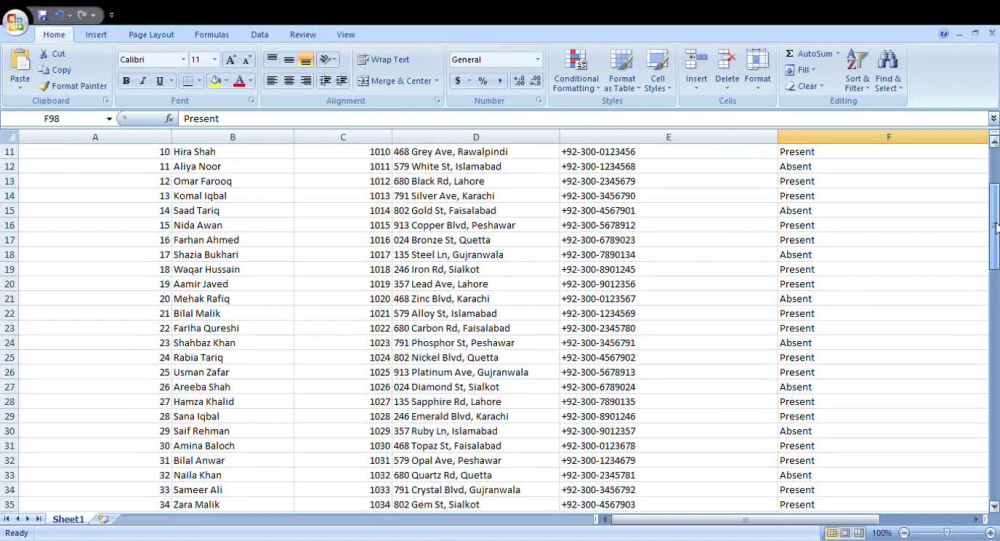Viewport: 1000px width, 541px height.
Task: Open the Formulas ribbon tab
Action: pos(212,34)
